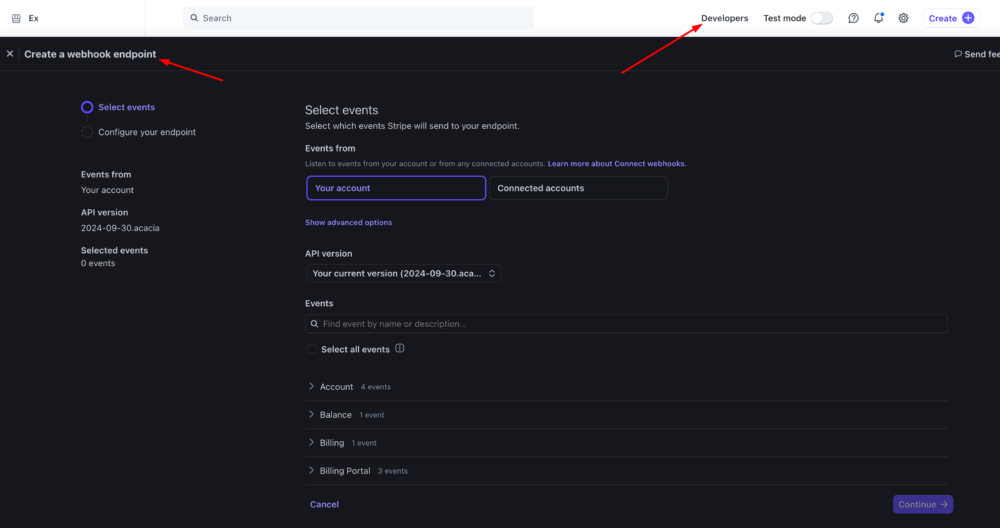Choose the Connected accounts option

(578, 188)
